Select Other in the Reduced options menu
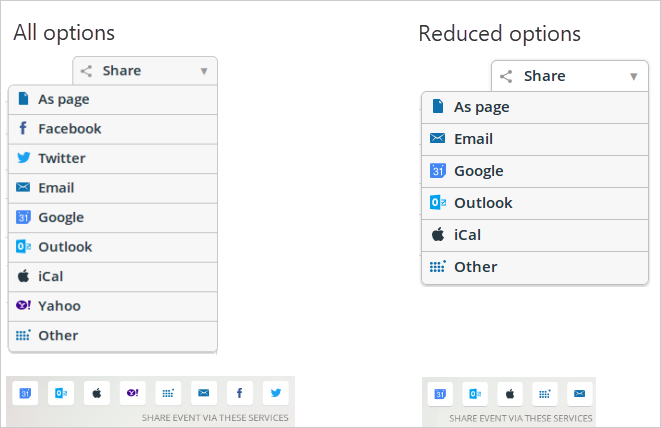 pos(535,267)
